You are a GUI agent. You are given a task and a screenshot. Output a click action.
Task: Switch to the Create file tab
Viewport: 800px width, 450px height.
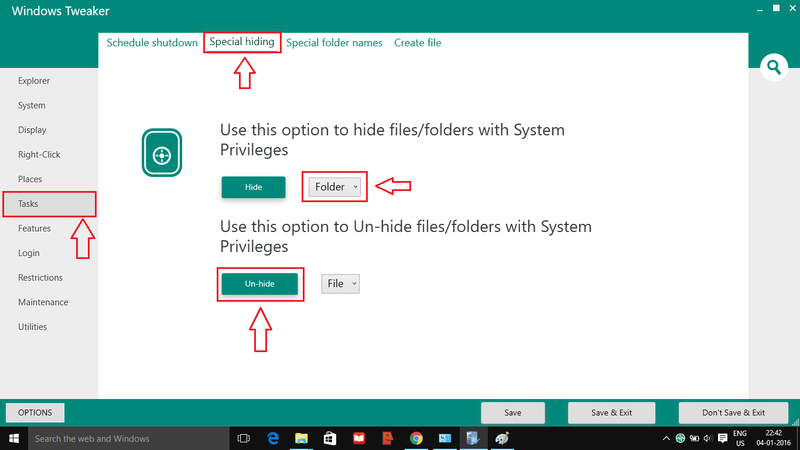coord(417,43)
